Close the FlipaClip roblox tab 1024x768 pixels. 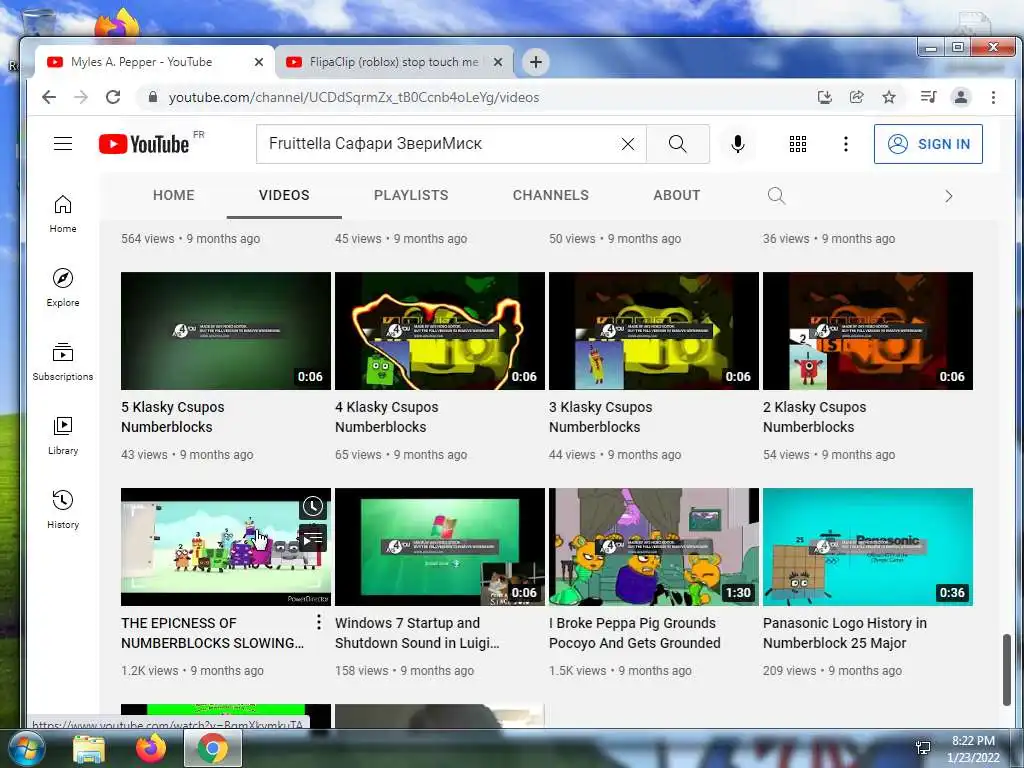pos(498,62)
